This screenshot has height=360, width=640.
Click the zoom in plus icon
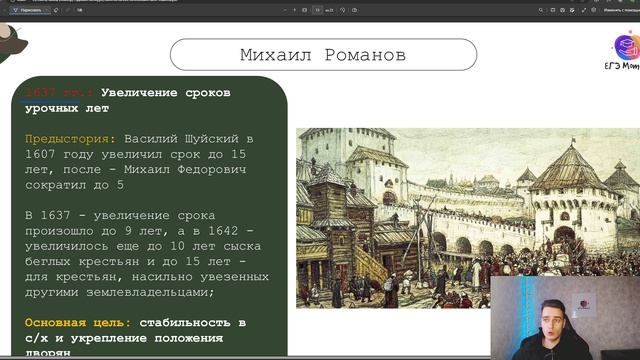[x=294, y=10]
